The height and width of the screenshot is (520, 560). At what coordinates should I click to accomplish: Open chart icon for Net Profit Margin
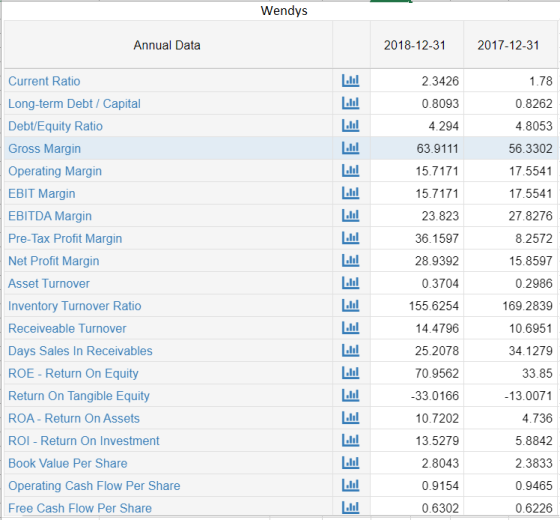(x=350, y=261)
